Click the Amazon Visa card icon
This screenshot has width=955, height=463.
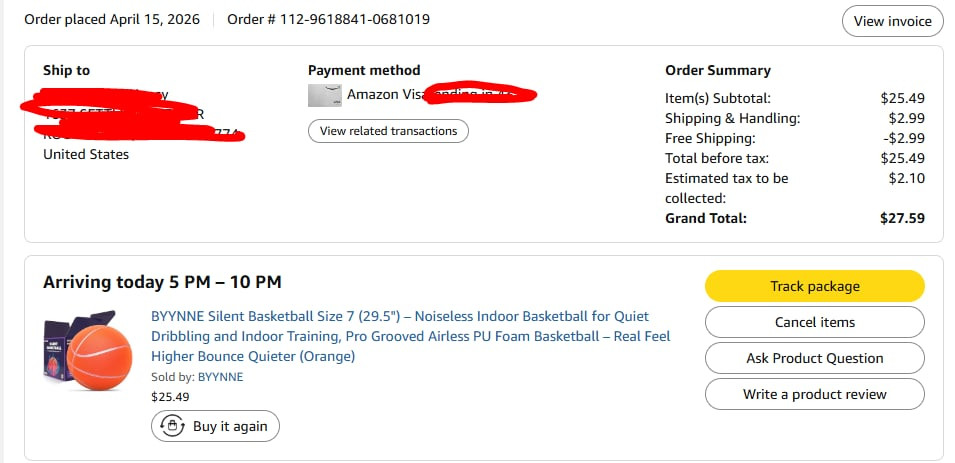[324, 95]
